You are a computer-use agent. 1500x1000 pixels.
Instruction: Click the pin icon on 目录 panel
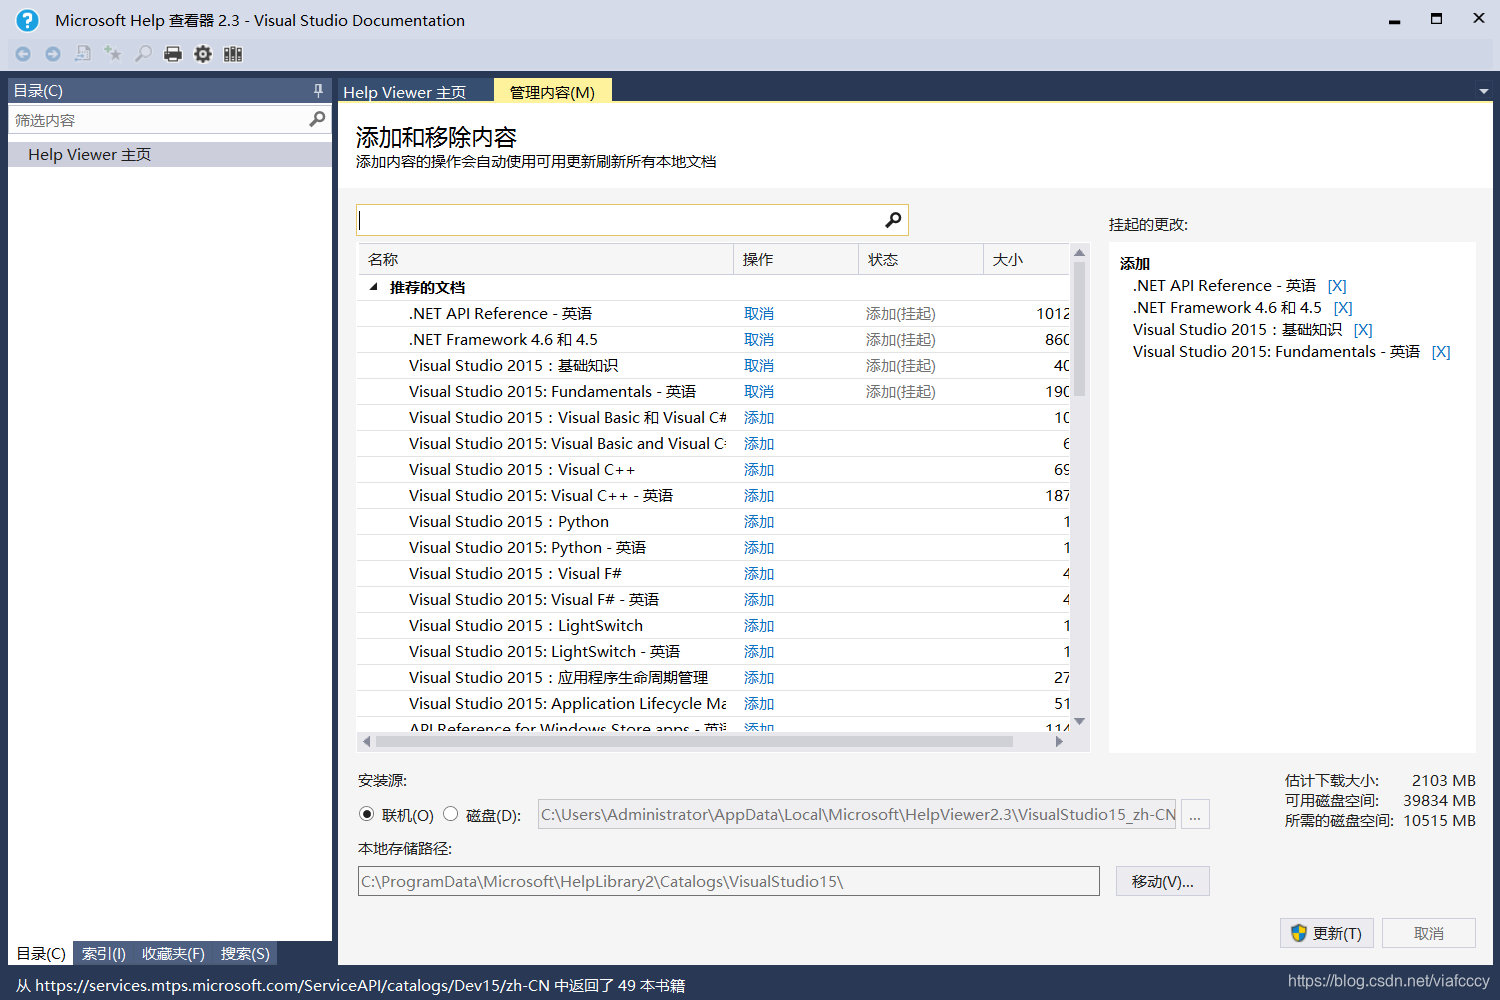318,90
